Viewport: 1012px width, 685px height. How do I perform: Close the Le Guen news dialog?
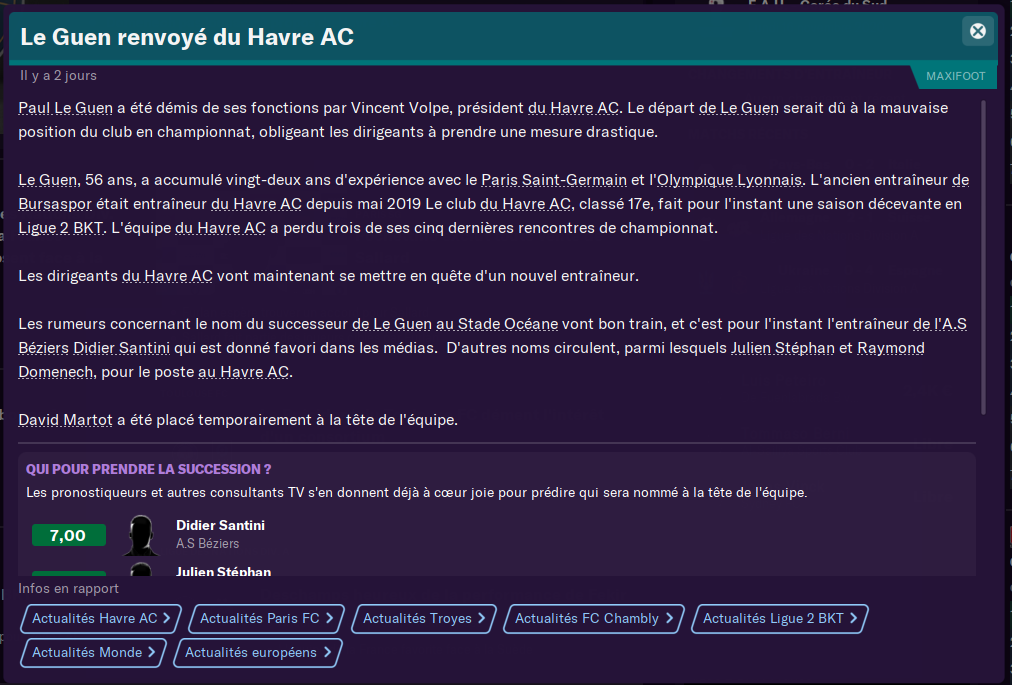978,31
